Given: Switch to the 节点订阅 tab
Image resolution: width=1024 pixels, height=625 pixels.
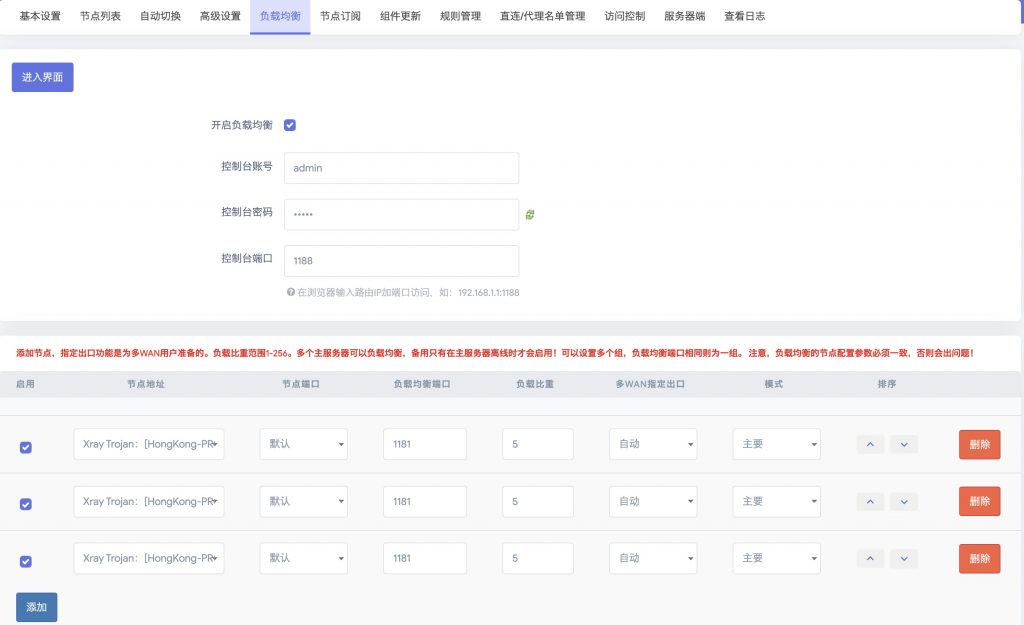Looking at the screenshot, I should click(340, 16).
